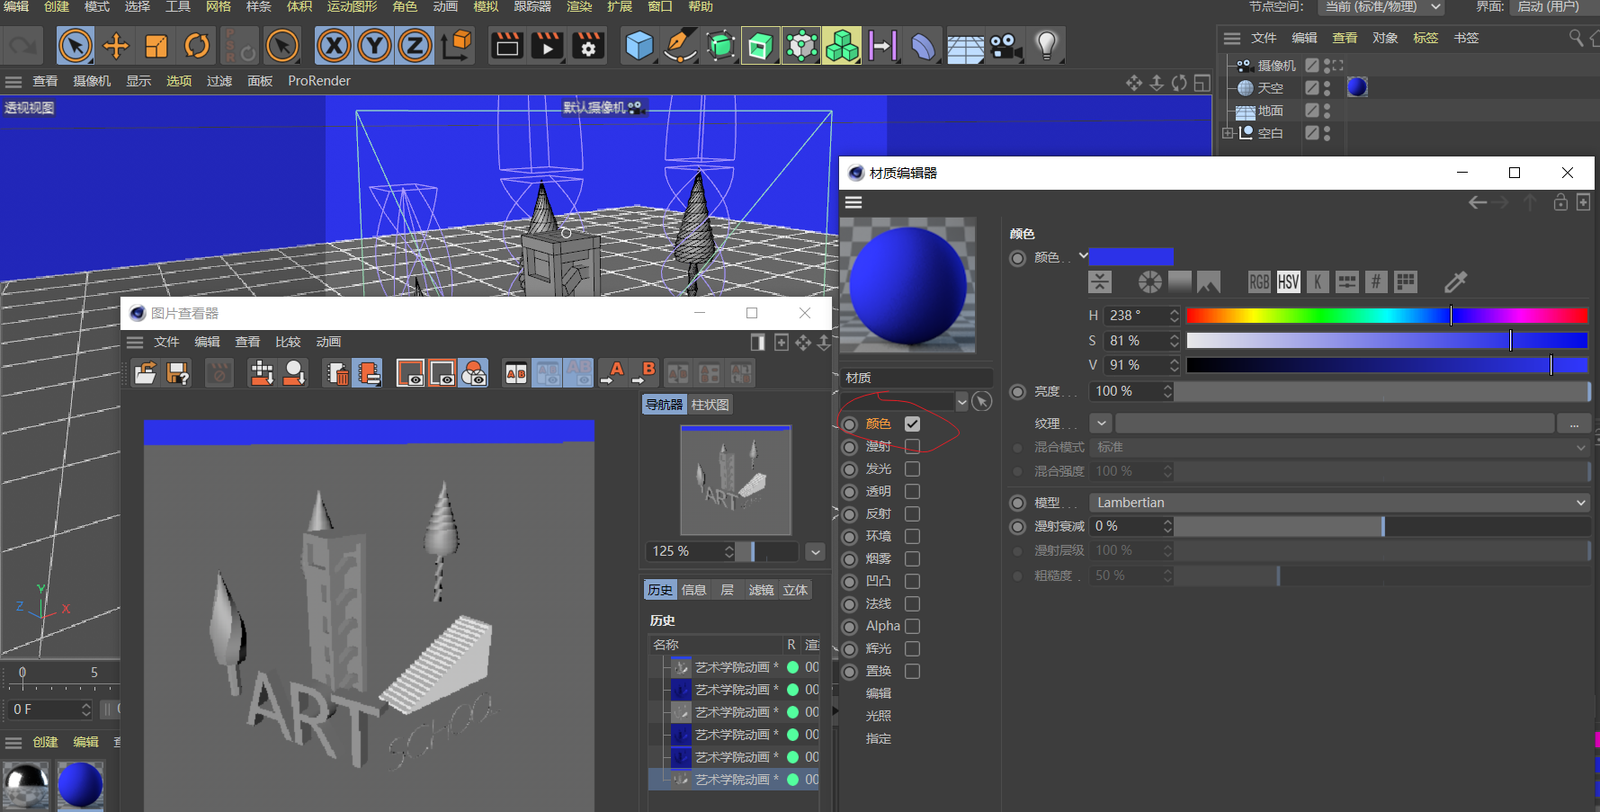Viewport: 1600px width, 812px height.
Task: Uncheck the 颜色 channel checkbox
Action: coord(912,424)
